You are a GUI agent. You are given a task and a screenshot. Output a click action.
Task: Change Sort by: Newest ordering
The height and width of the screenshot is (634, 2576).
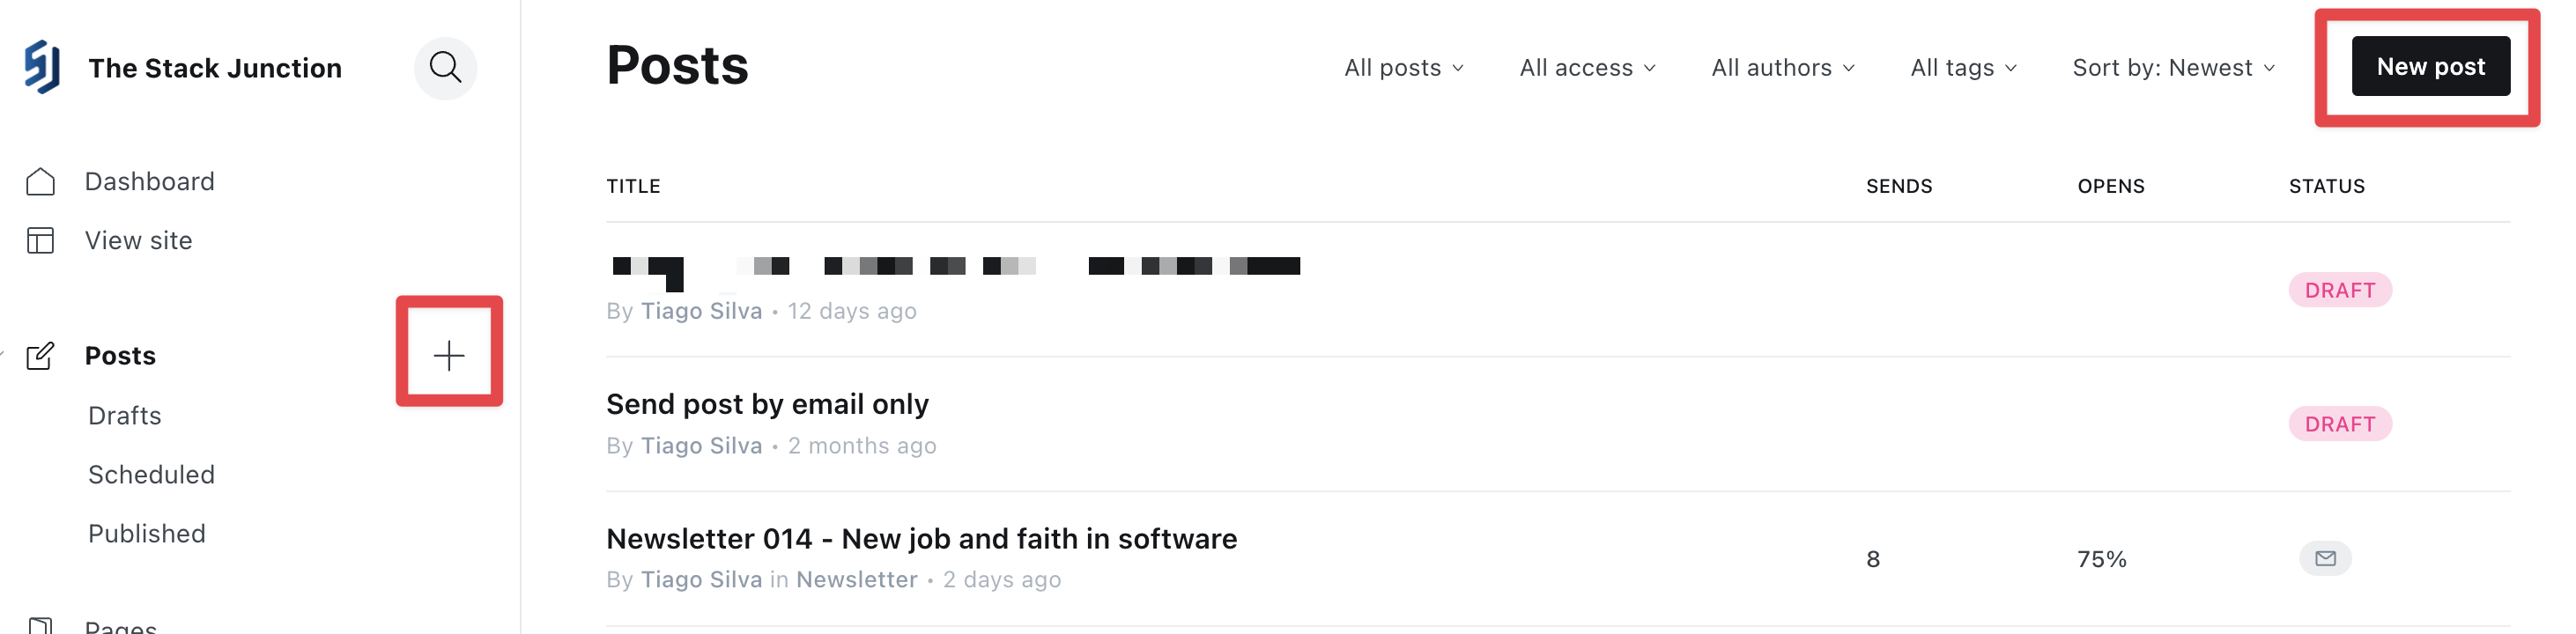pyautogui.click(x=2173, y=68)
